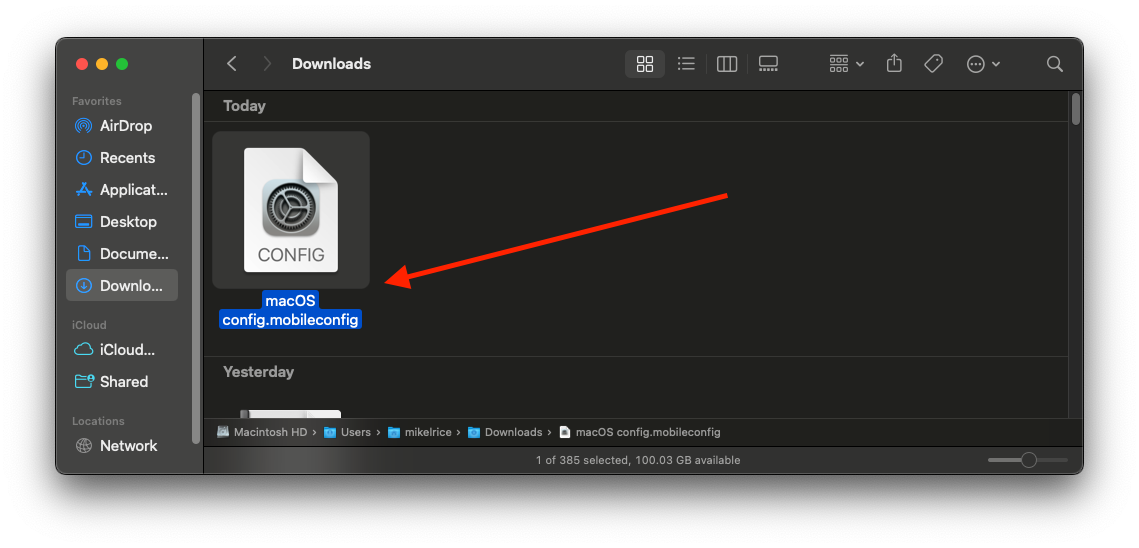
Task: Click the Locations section heading
Action: coord(98,421)
